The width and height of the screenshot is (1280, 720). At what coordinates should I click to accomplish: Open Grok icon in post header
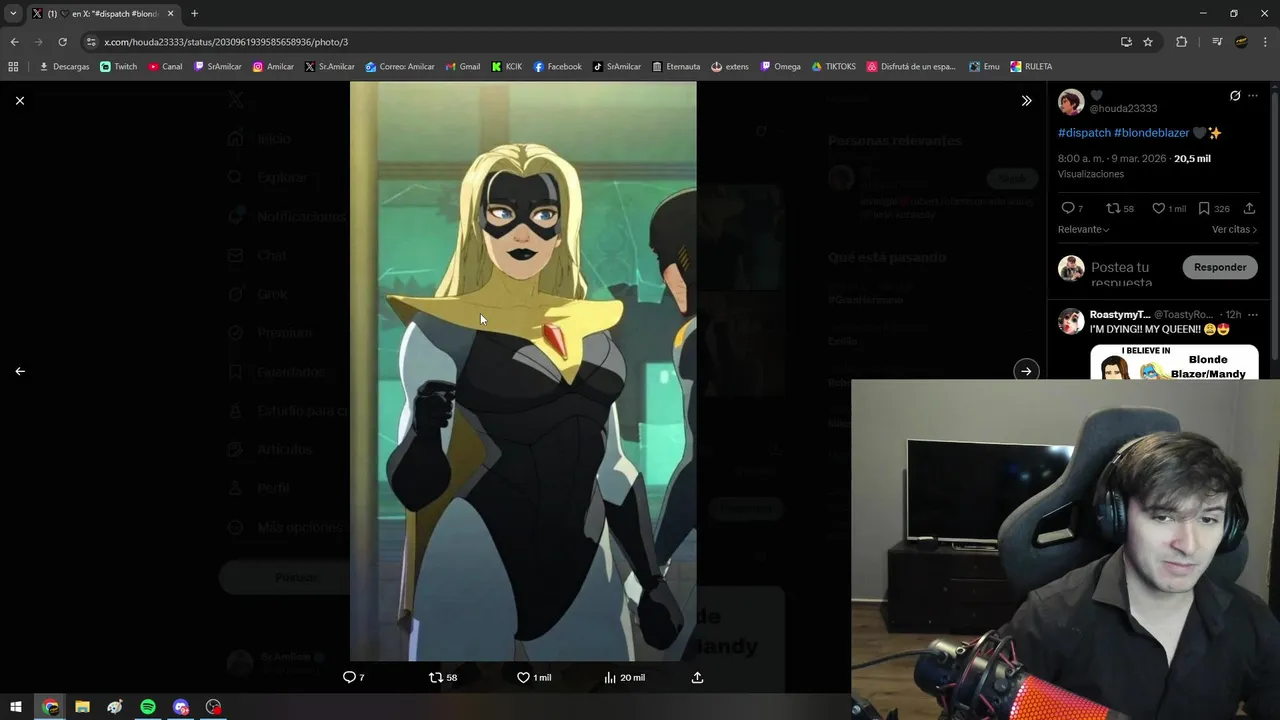[1235, 96]
